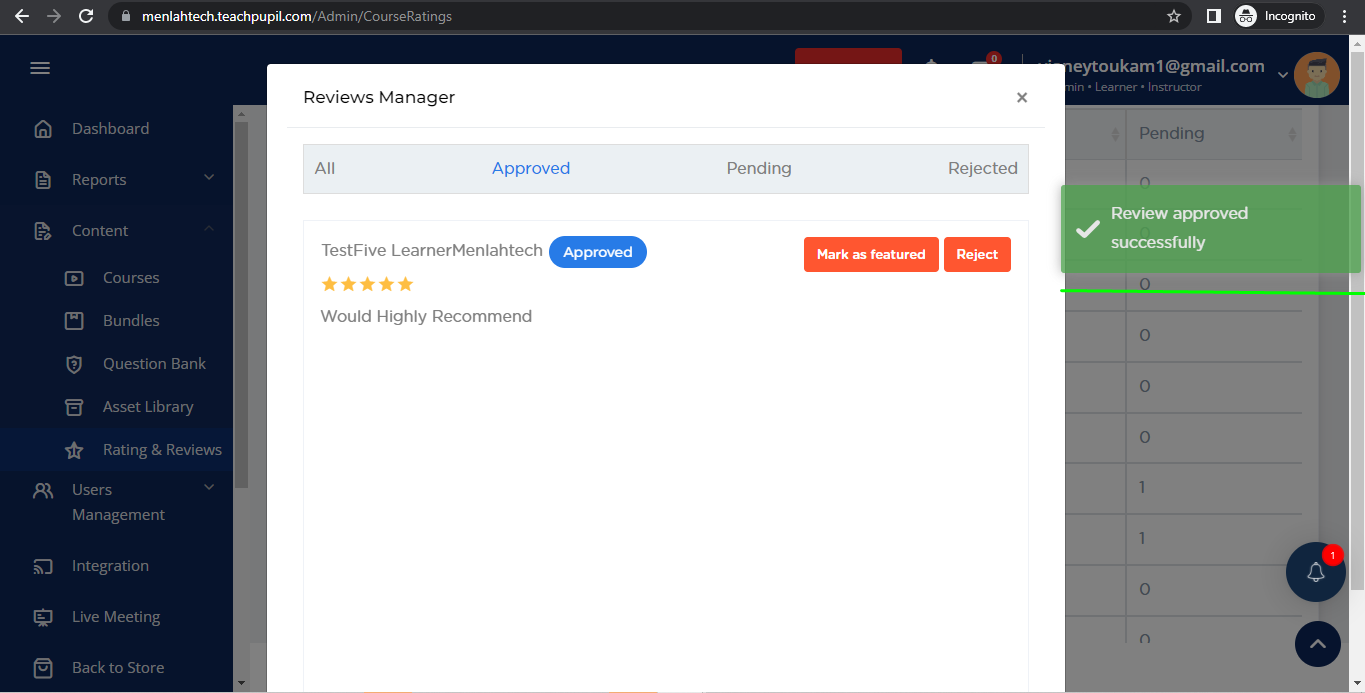
Task: Open the hamburger sidebar menu
Action: click(40, 68)
